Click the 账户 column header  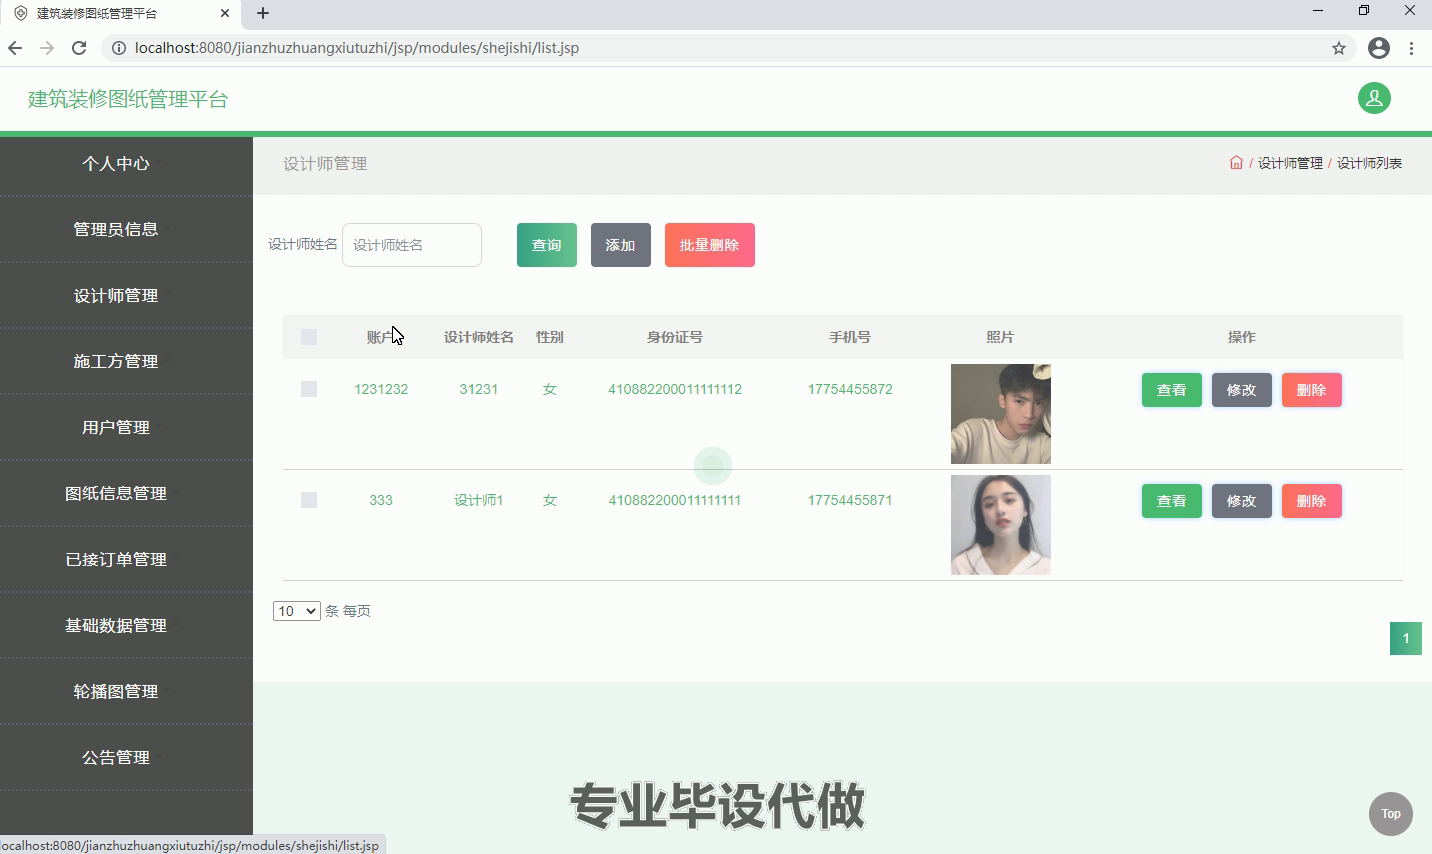point(381,337)
